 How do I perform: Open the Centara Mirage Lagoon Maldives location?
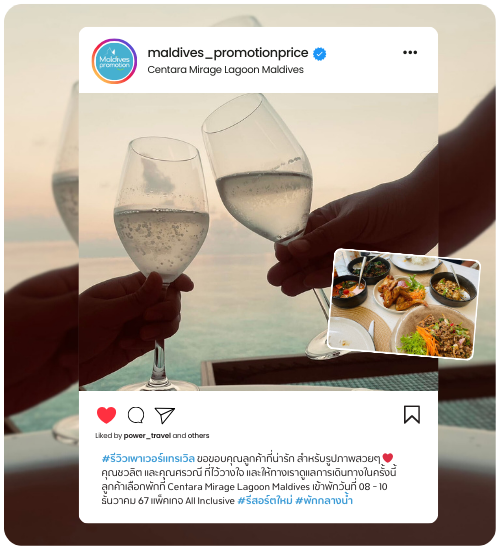pyautogui.click(x=225, y=70)
